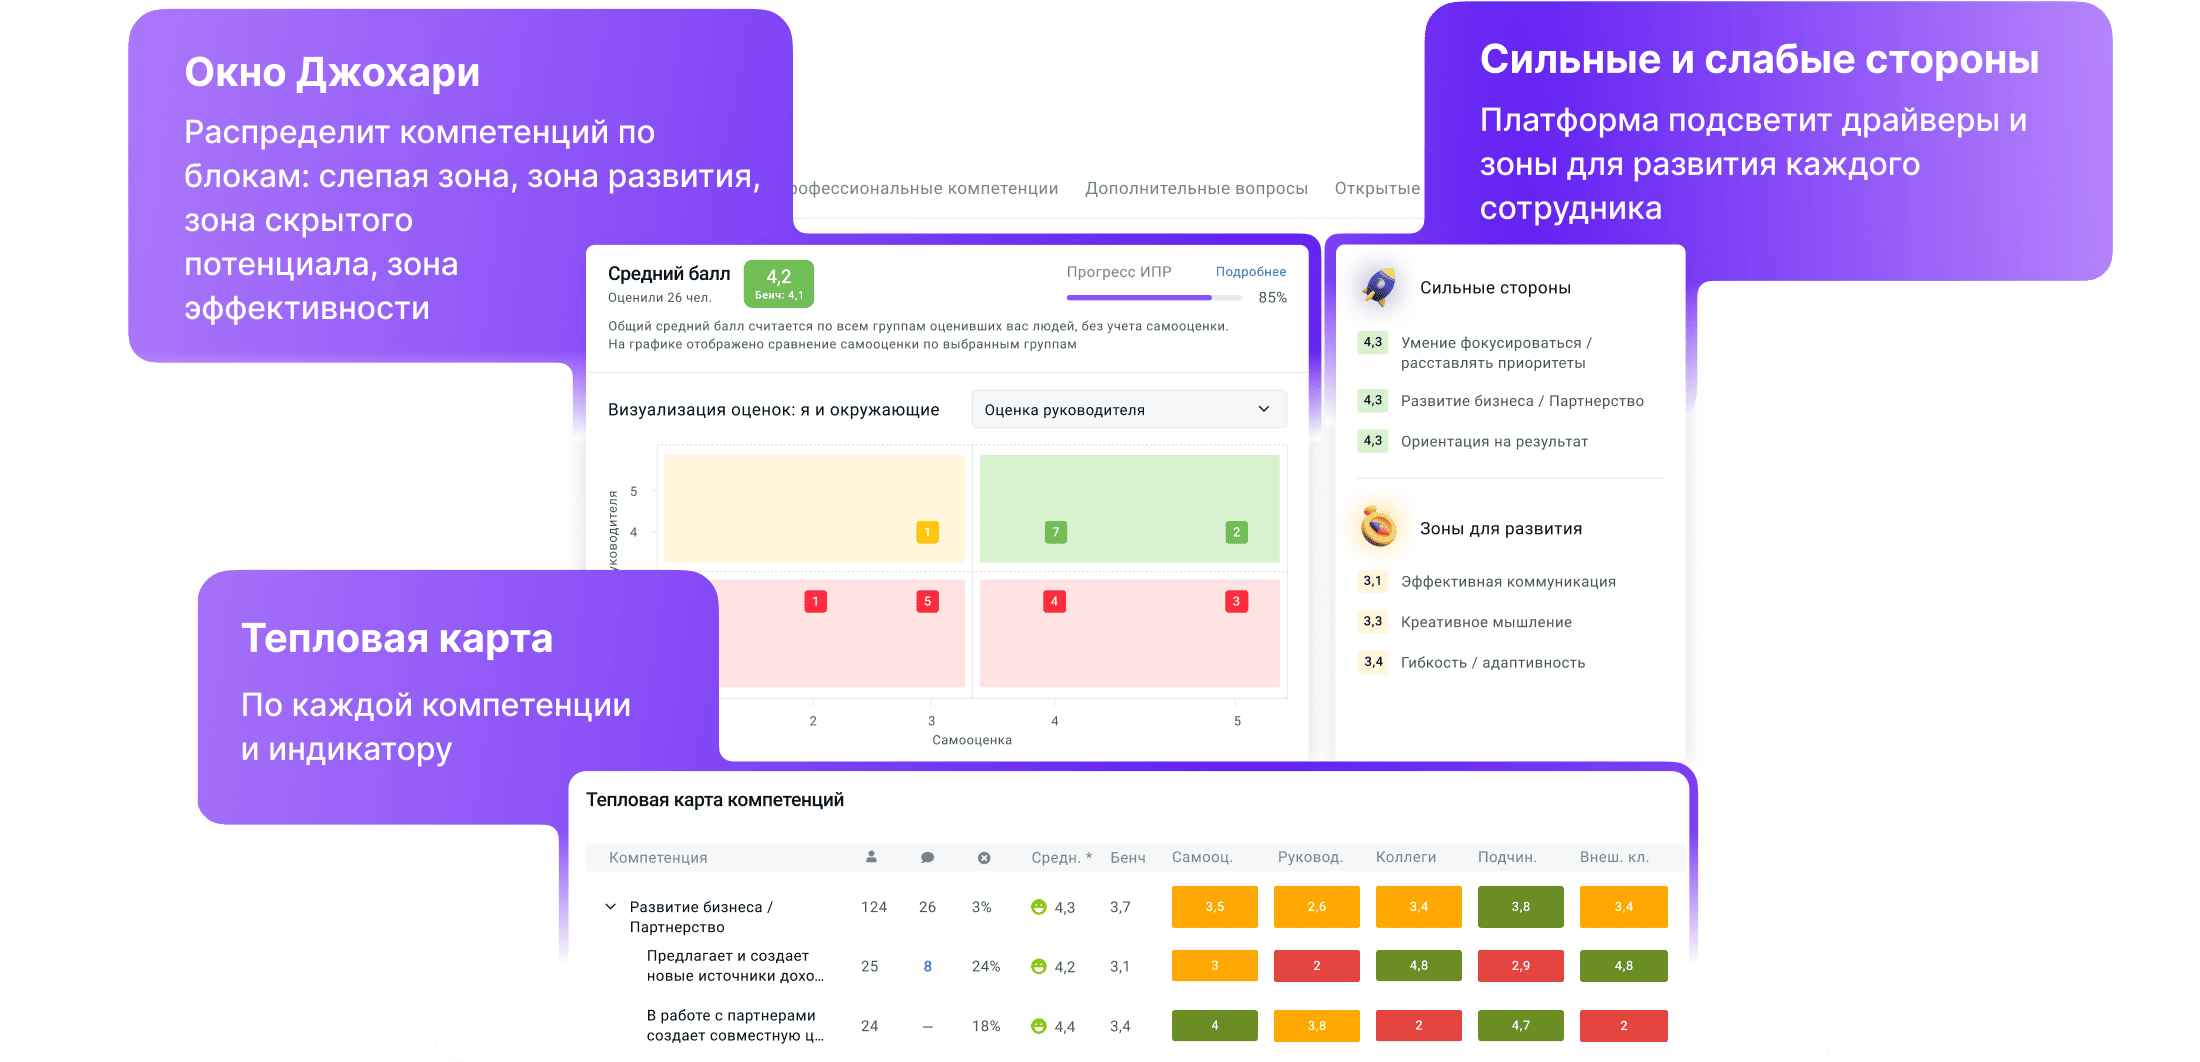
Task: Click the Прогресс ИПР progress bar
Action: 1154,298
